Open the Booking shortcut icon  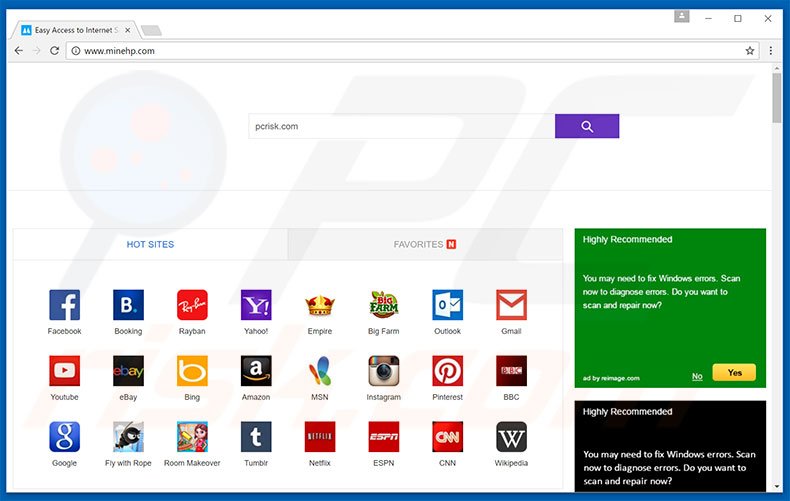128,305
